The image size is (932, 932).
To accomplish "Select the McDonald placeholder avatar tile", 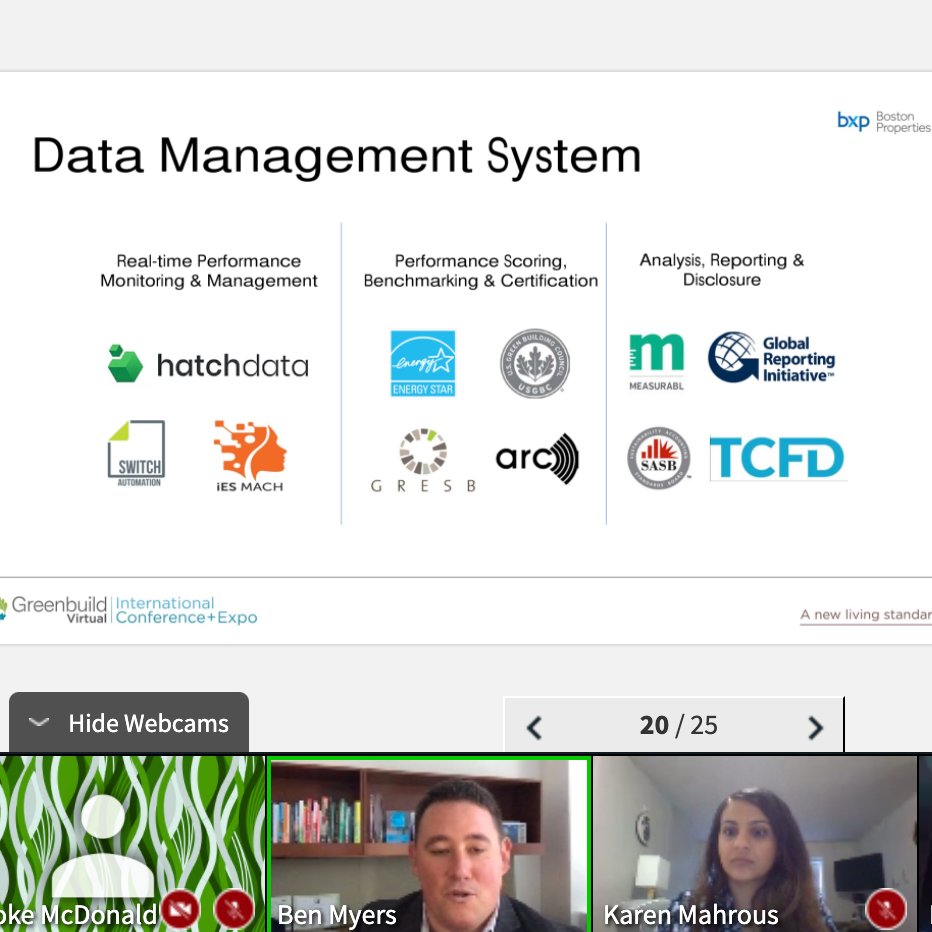I will (x=132, y=843).
